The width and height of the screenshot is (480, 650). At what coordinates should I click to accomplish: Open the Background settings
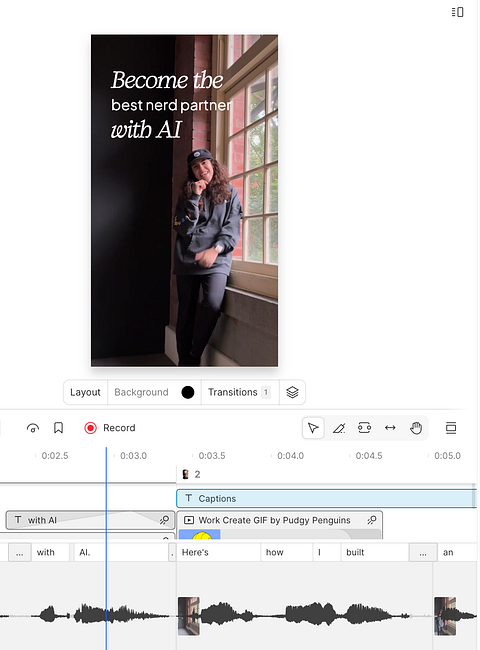141,392
